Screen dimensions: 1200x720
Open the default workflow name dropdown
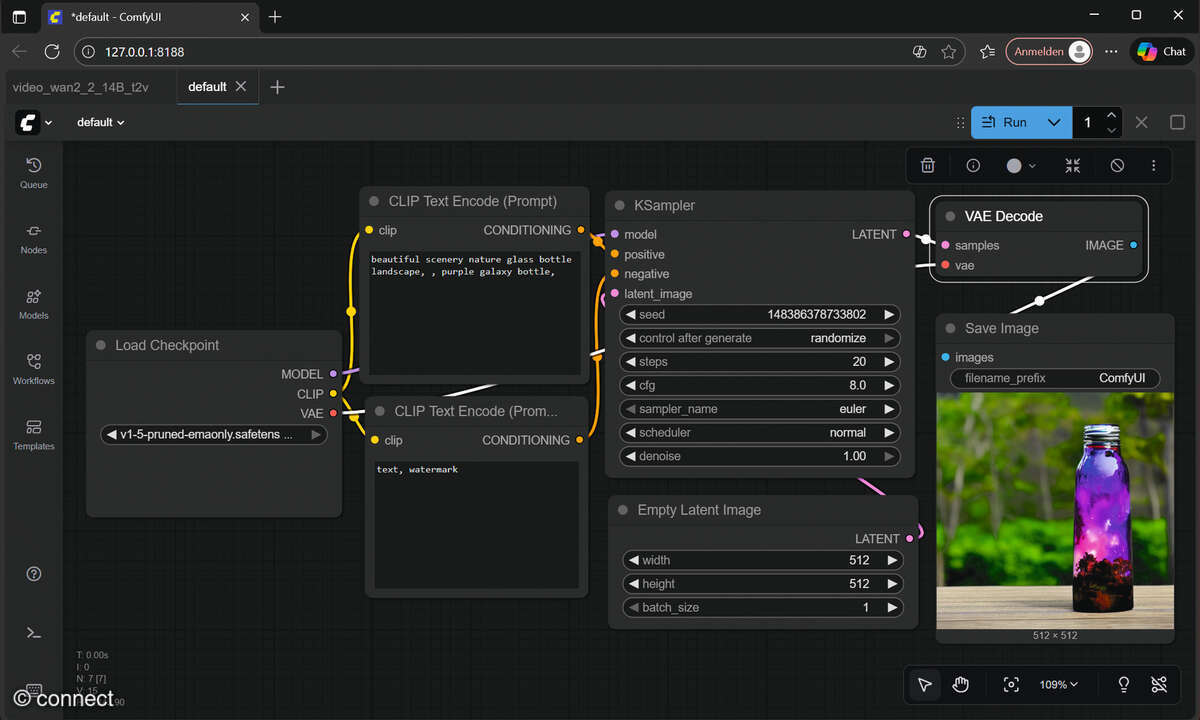[x=101, y=122]
